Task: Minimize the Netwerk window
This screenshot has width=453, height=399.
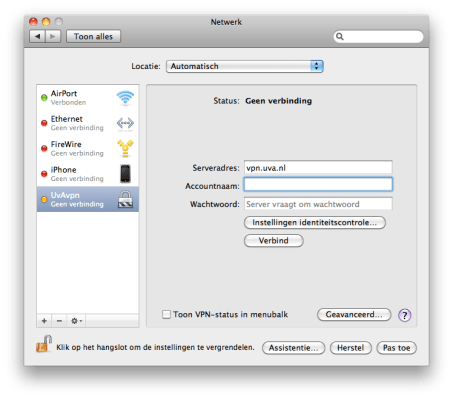Action: pos(46,22)
